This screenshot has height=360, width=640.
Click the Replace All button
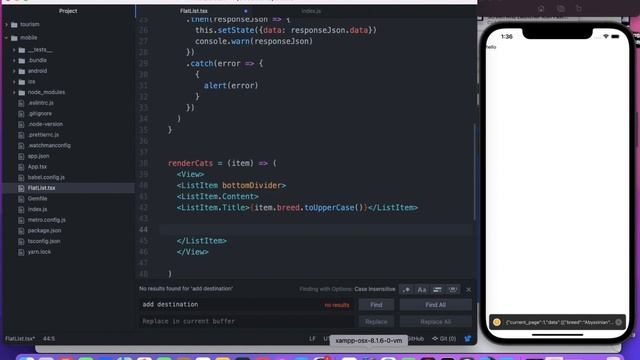pyautogui.click(x=436, y=322)
